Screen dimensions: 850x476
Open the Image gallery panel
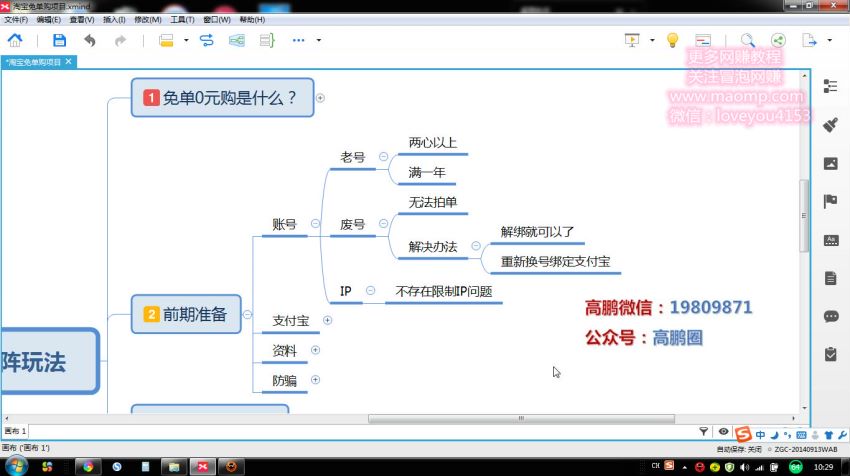point(830,163)
